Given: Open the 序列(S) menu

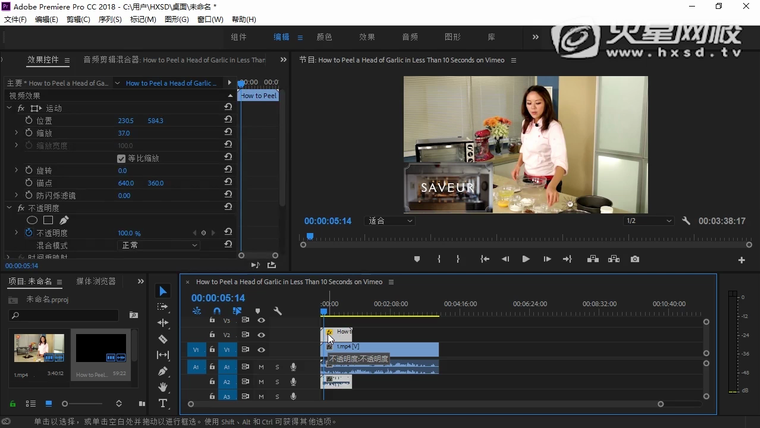Looking at the screenshot, I should click(110, 19).
